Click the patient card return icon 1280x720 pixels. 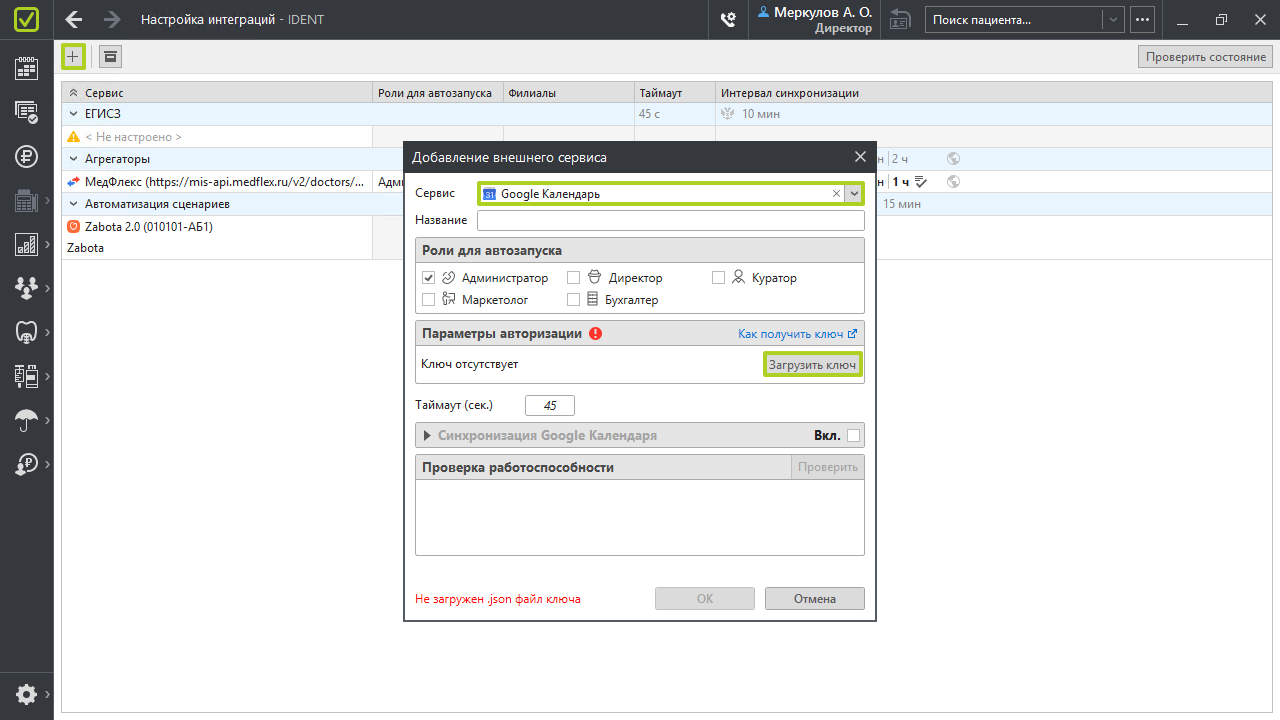(900, 19)
